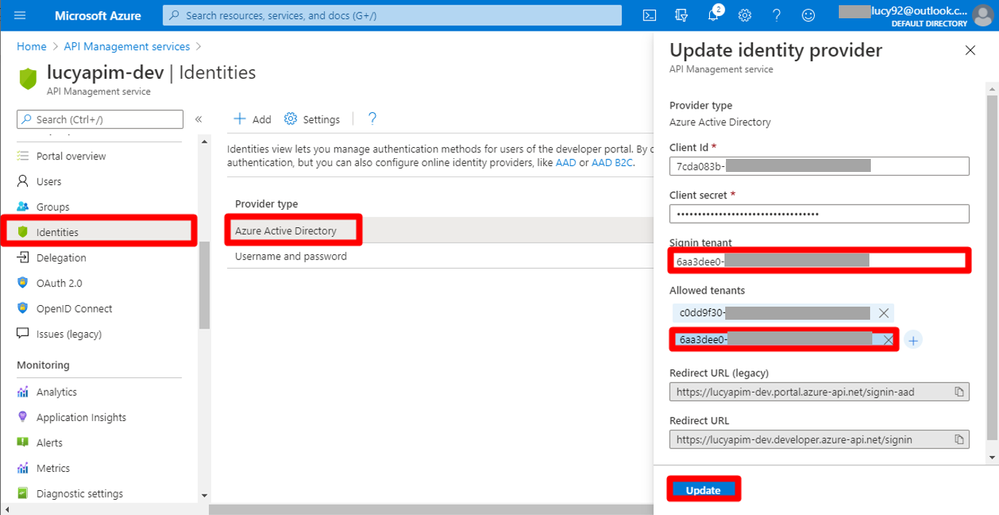This screenshot has width=999, height=515.
Task: Click the Client Id field
Action: click(x=819, y=166)
